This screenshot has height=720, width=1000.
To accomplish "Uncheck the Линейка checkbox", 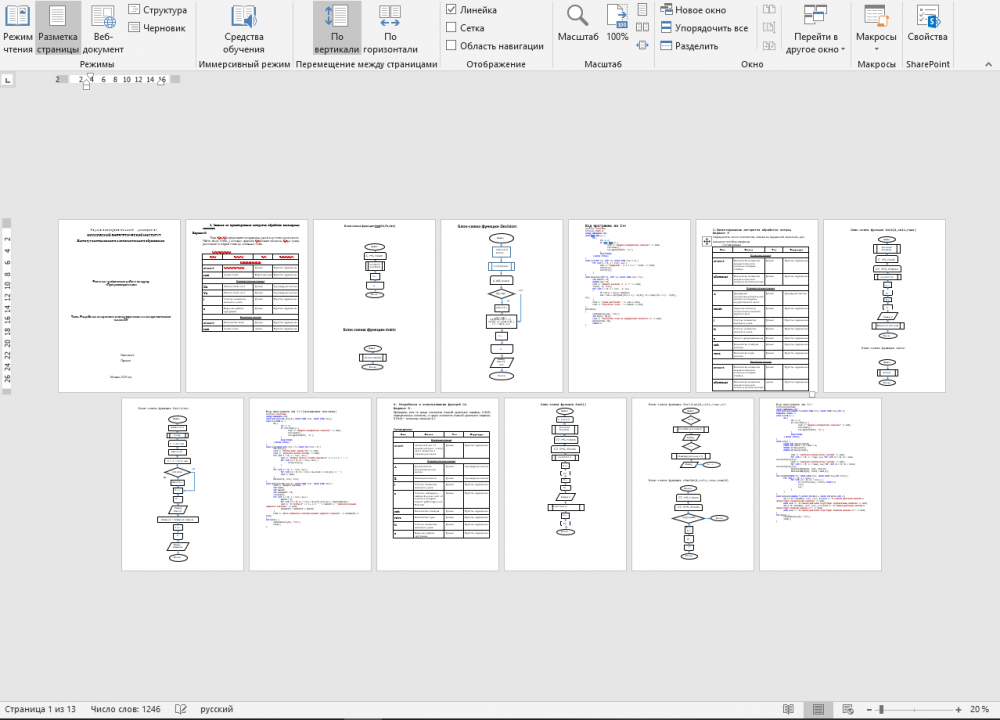I will click(452, 10).
